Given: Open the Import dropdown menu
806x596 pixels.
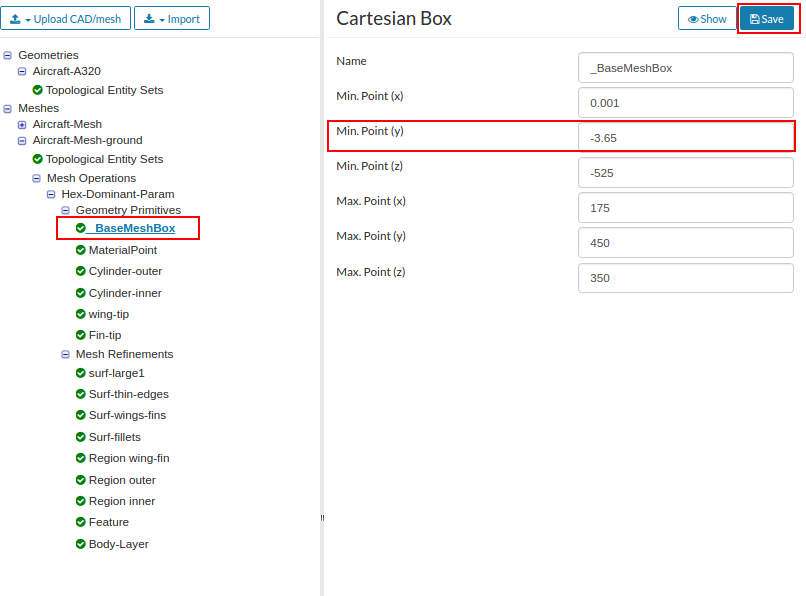Looking at the screenshot, I should [171, 19].
